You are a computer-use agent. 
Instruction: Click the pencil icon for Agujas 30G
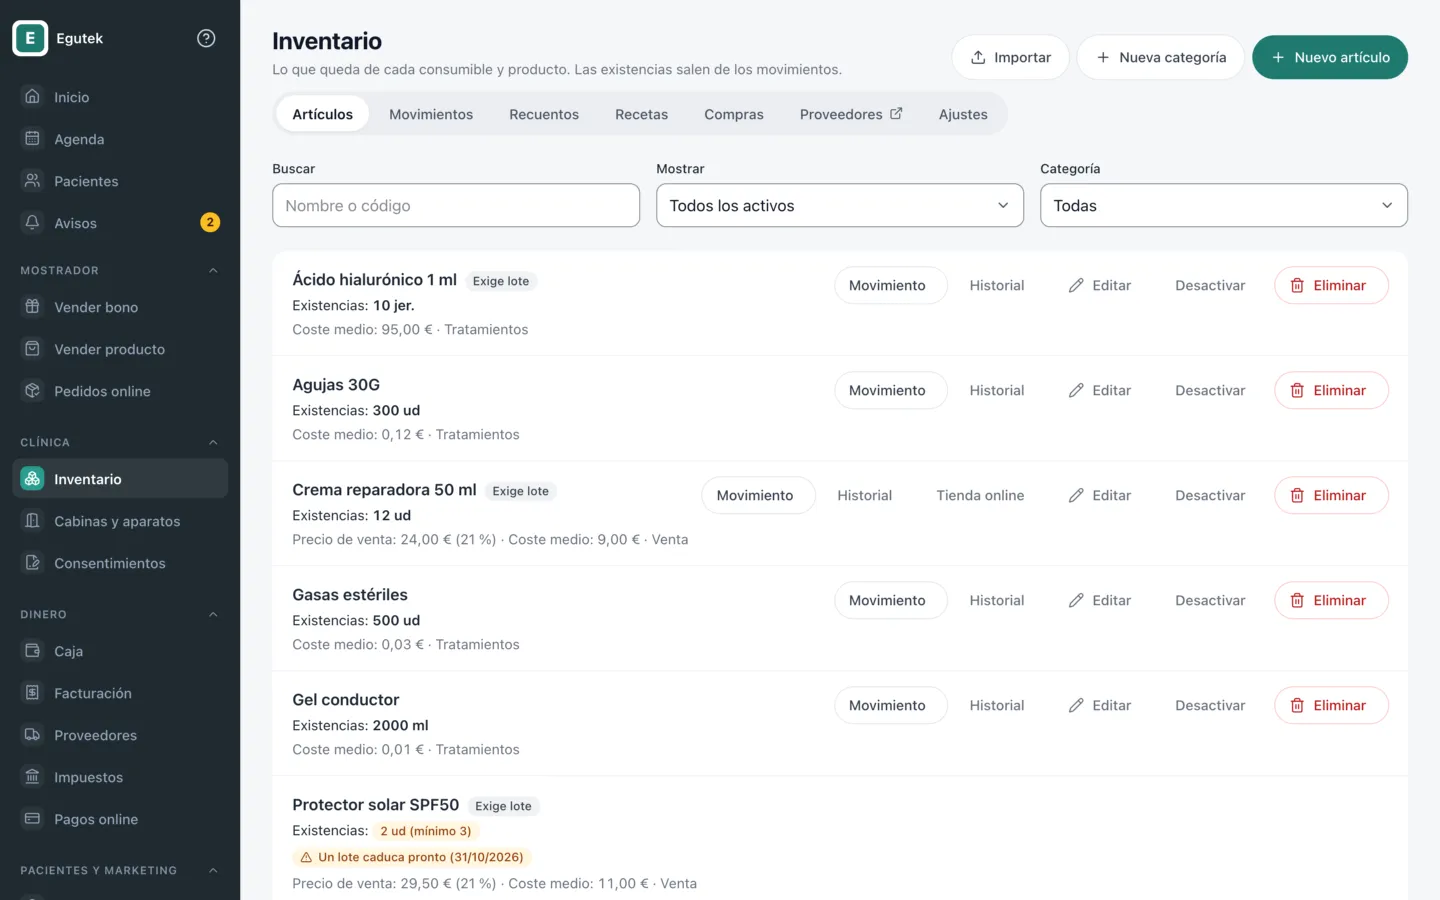coord(1076,390)
